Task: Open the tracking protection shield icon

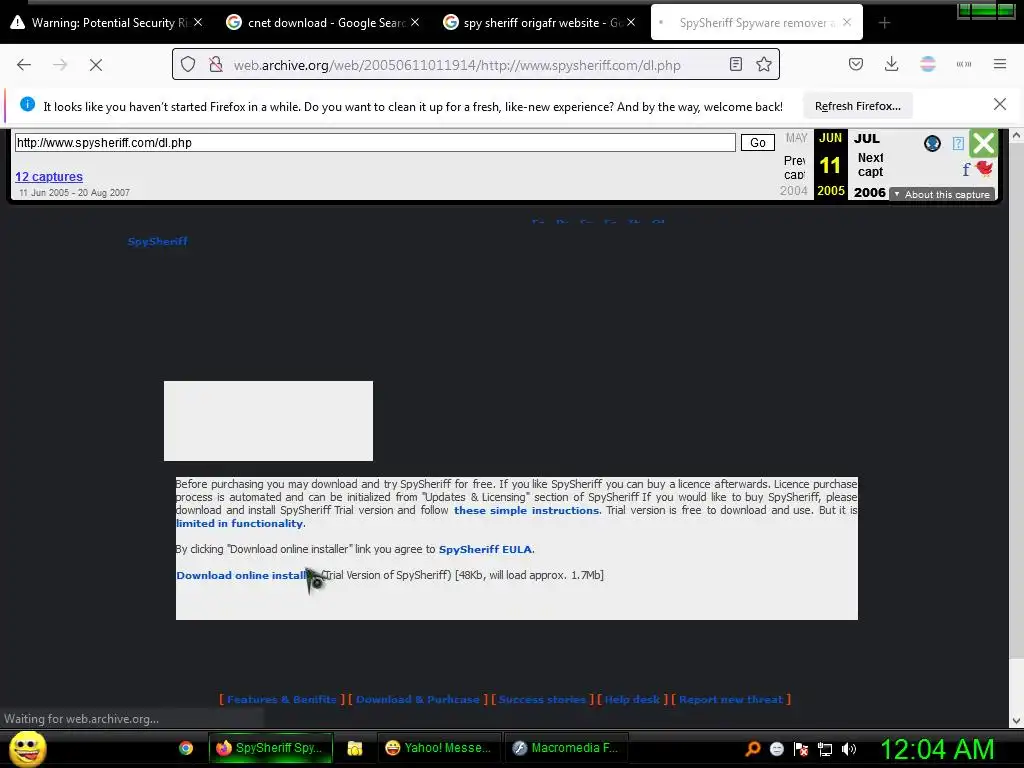Action: pos(188,65)
